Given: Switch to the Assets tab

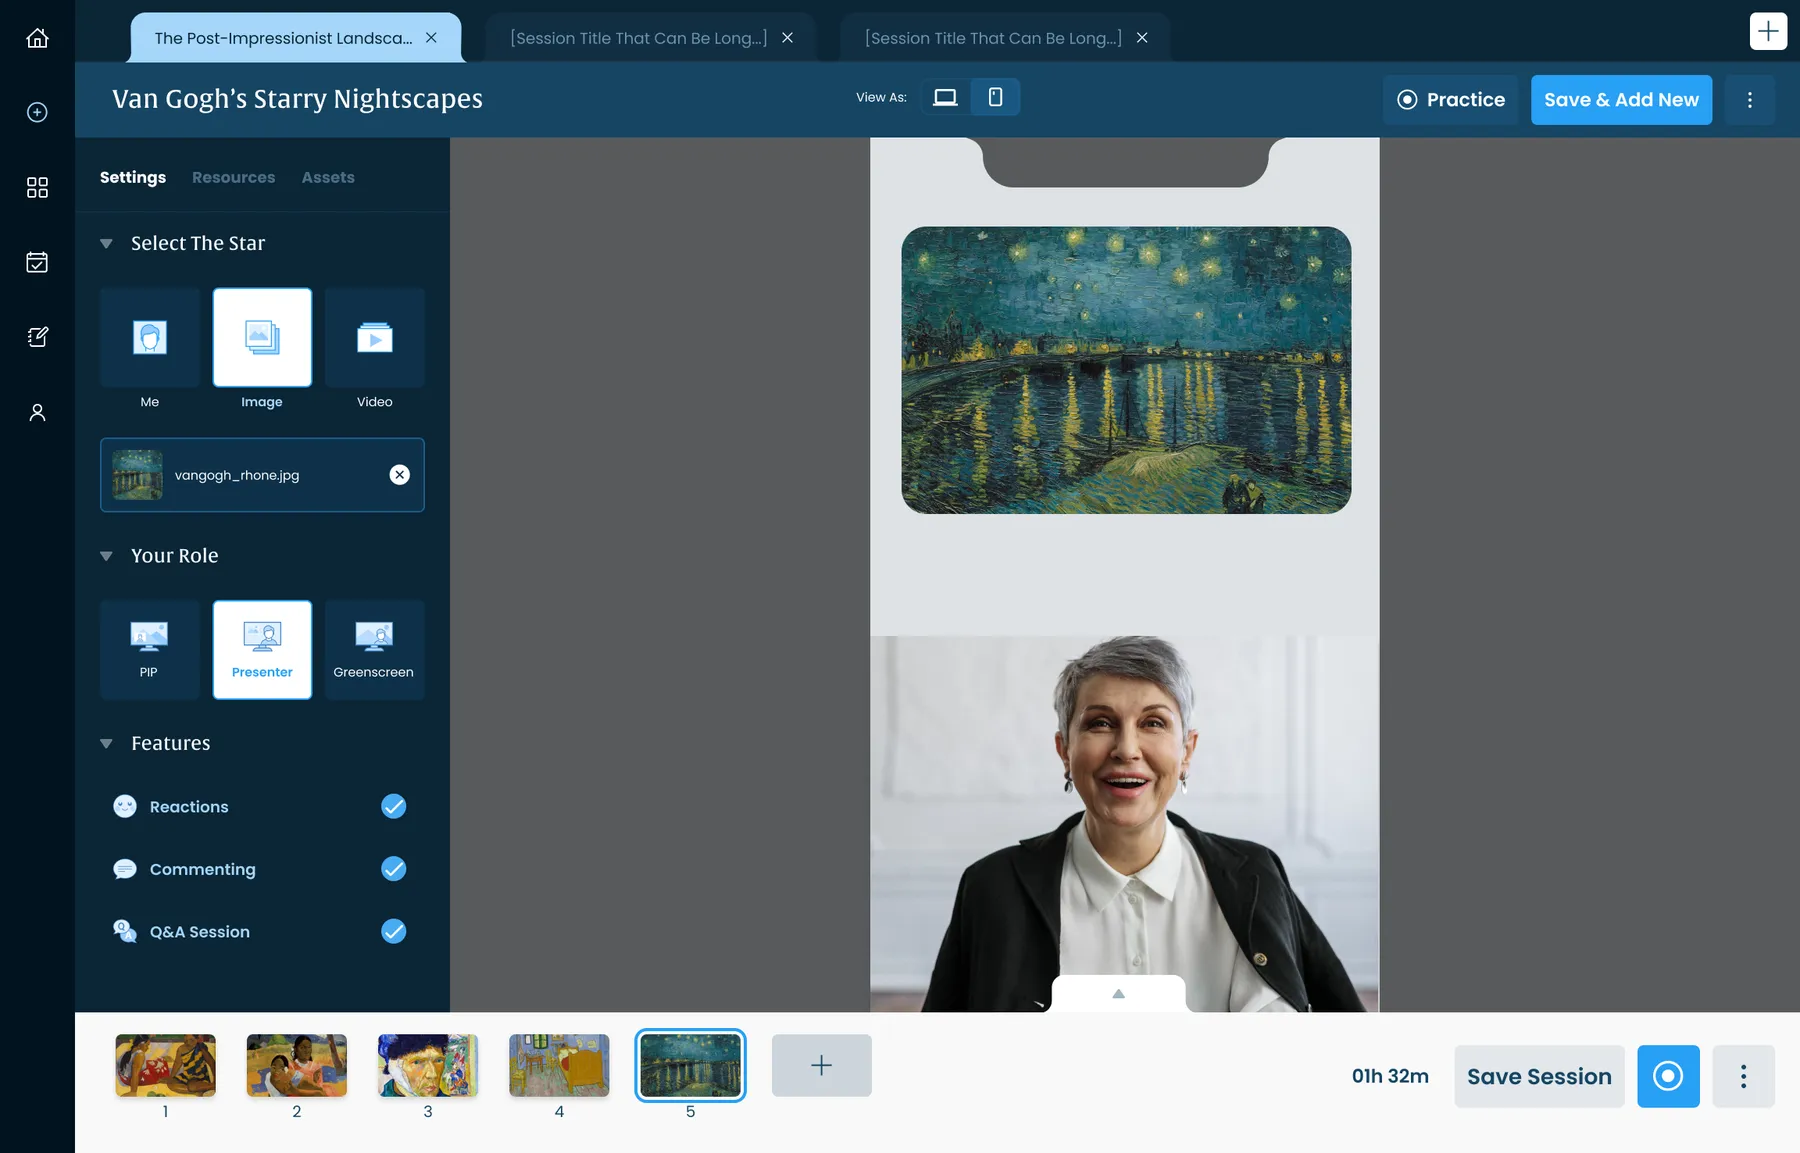Looking at the screenshot, I should pyautogui.click(x=328, y=177).
